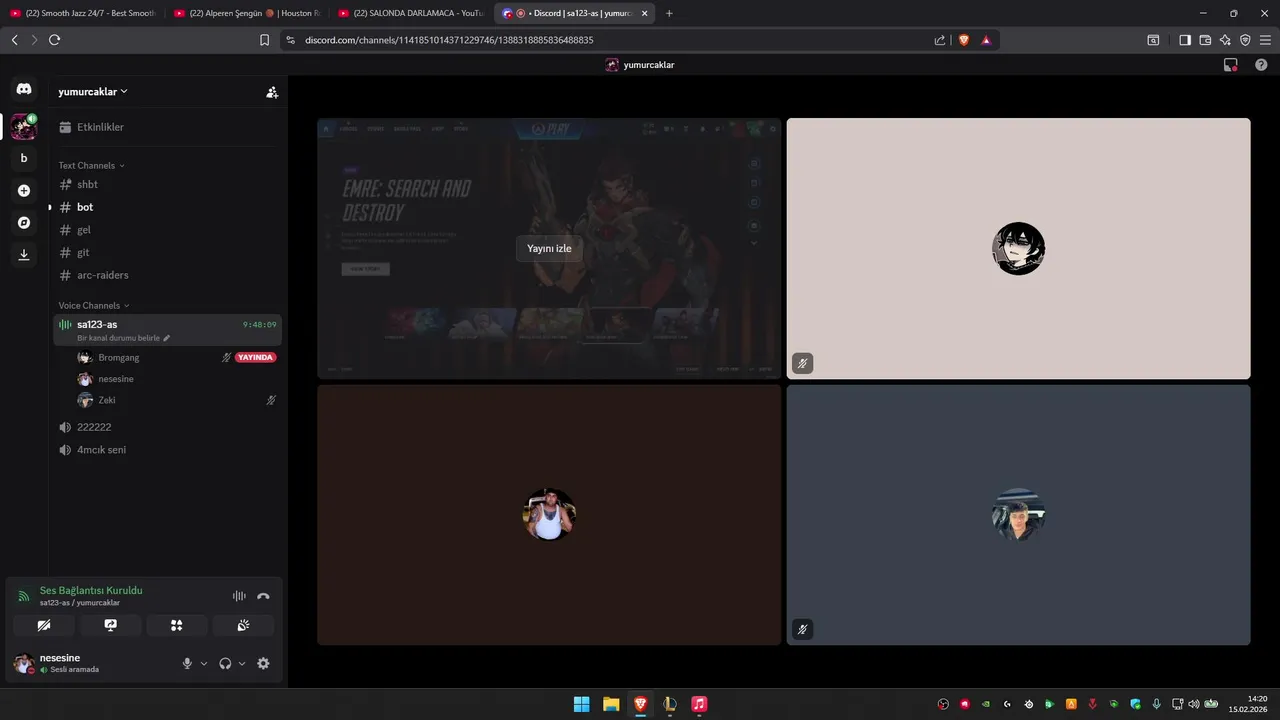Open Brave VPN shield icon in toolbar
The width and height of the screenshot is (1280, 720).
pos(1245,40)
